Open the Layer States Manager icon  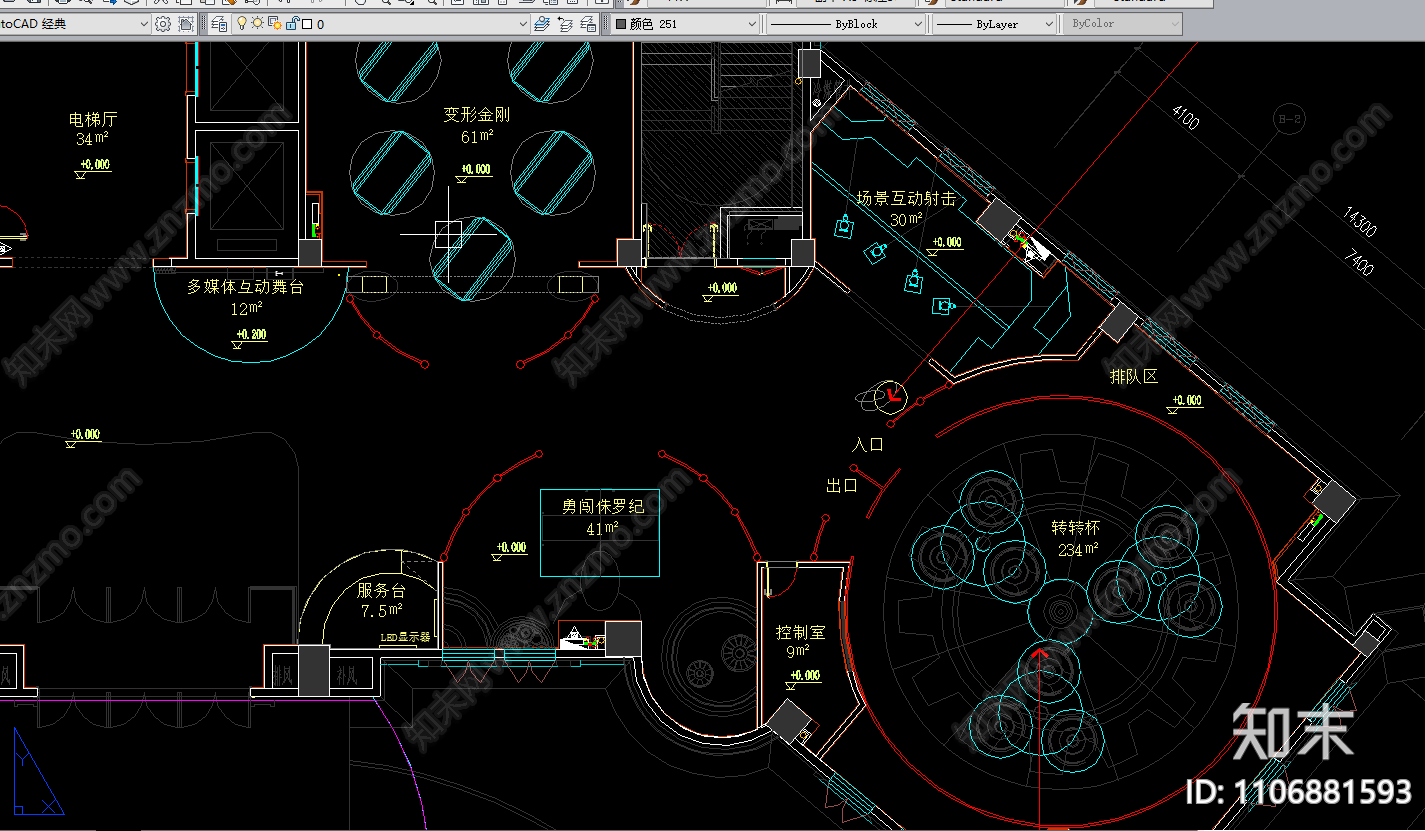click(x=589, y=24)
